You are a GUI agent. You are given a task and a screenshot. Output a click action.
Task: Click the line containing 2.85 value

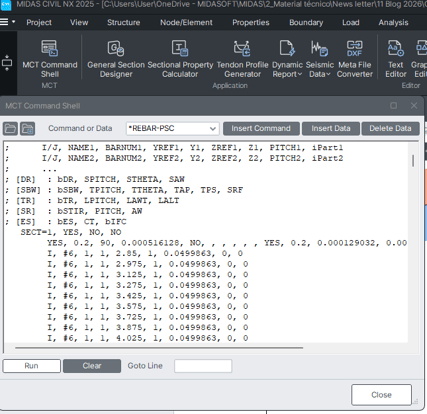tap(145, 254)
